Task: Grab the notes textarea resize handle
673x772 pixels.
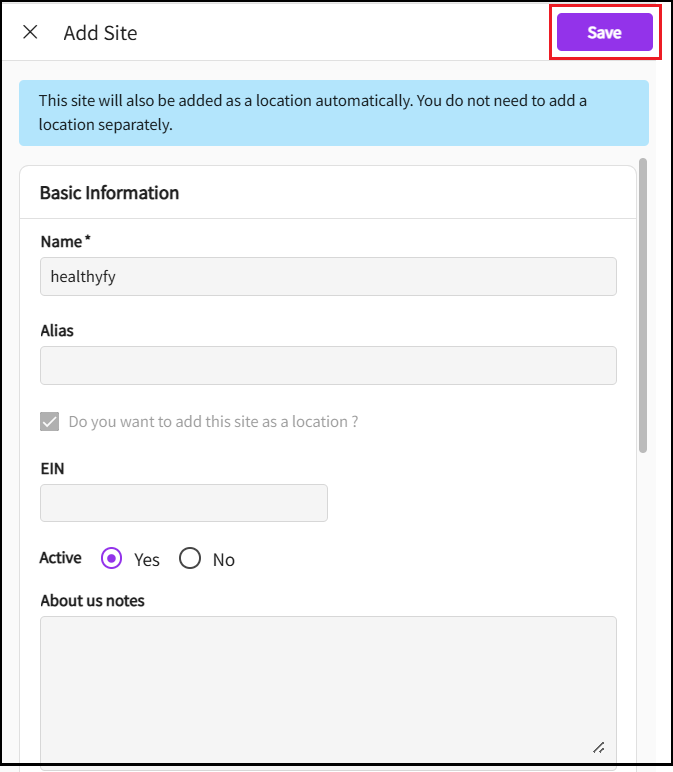Action: 598,746
